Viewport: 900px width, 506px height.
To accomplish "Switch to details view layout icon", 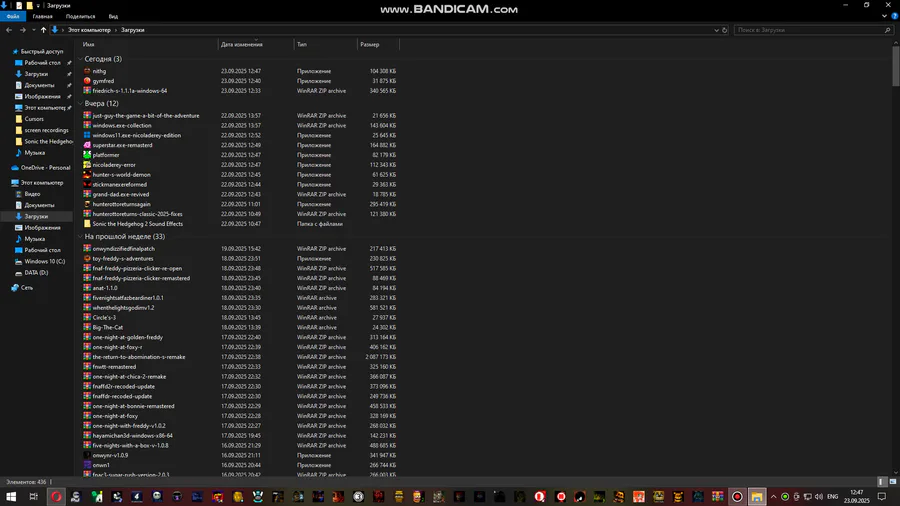I will (x=882, y=482).
